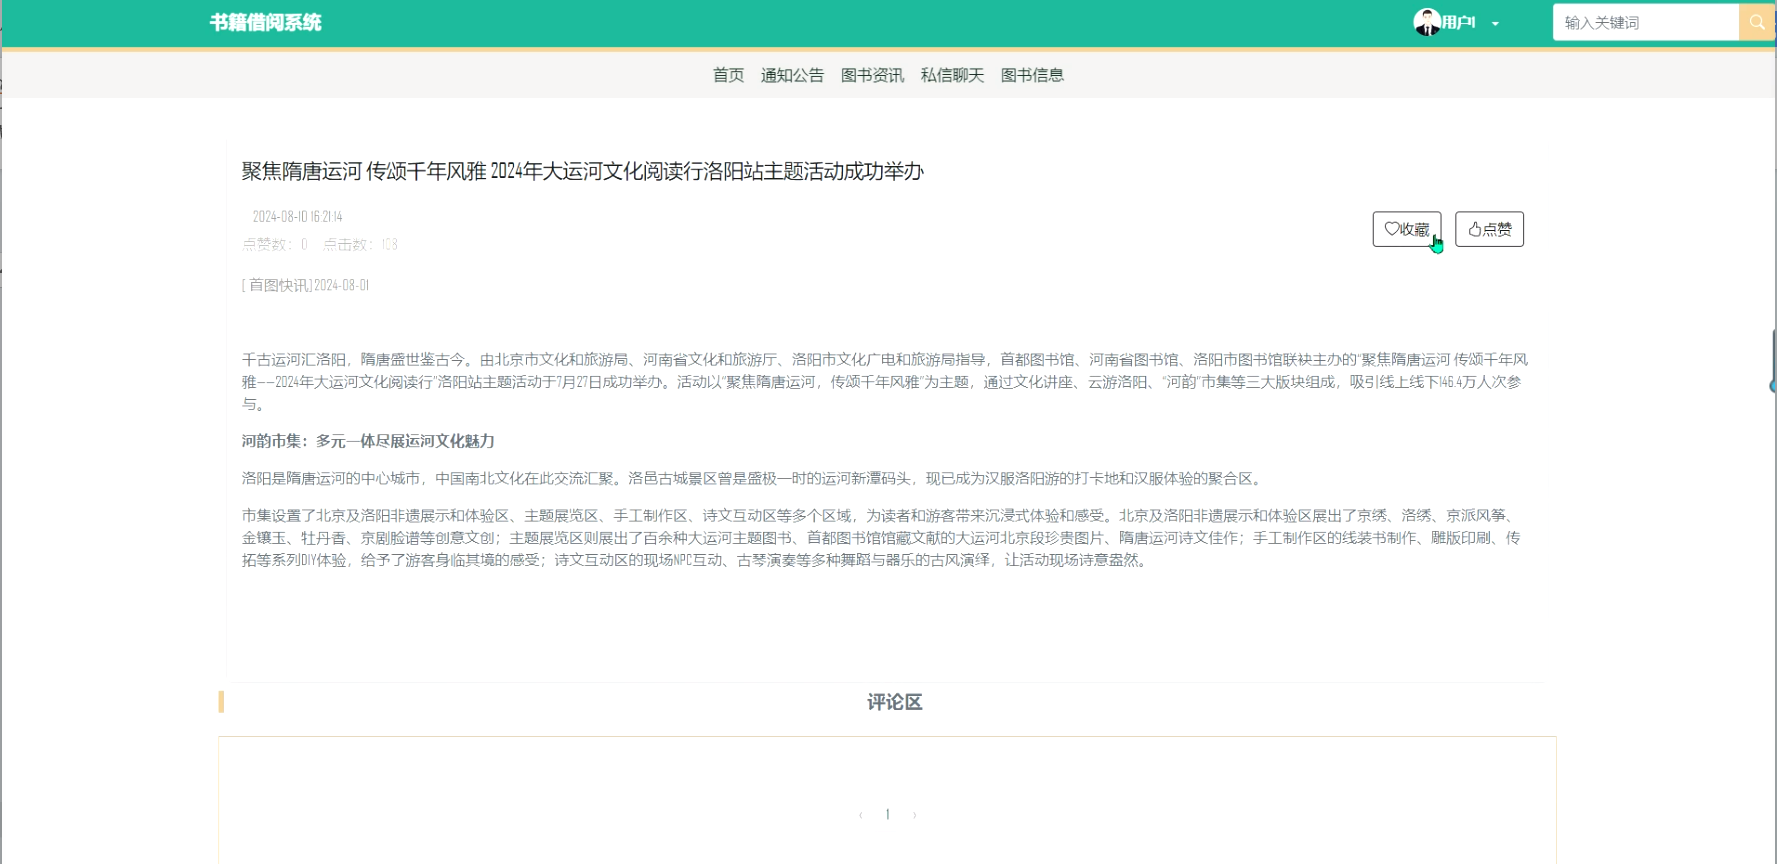1777x864 pixels.
Task: Click the search magnifier icon button
Action: tap(1756, 22)
